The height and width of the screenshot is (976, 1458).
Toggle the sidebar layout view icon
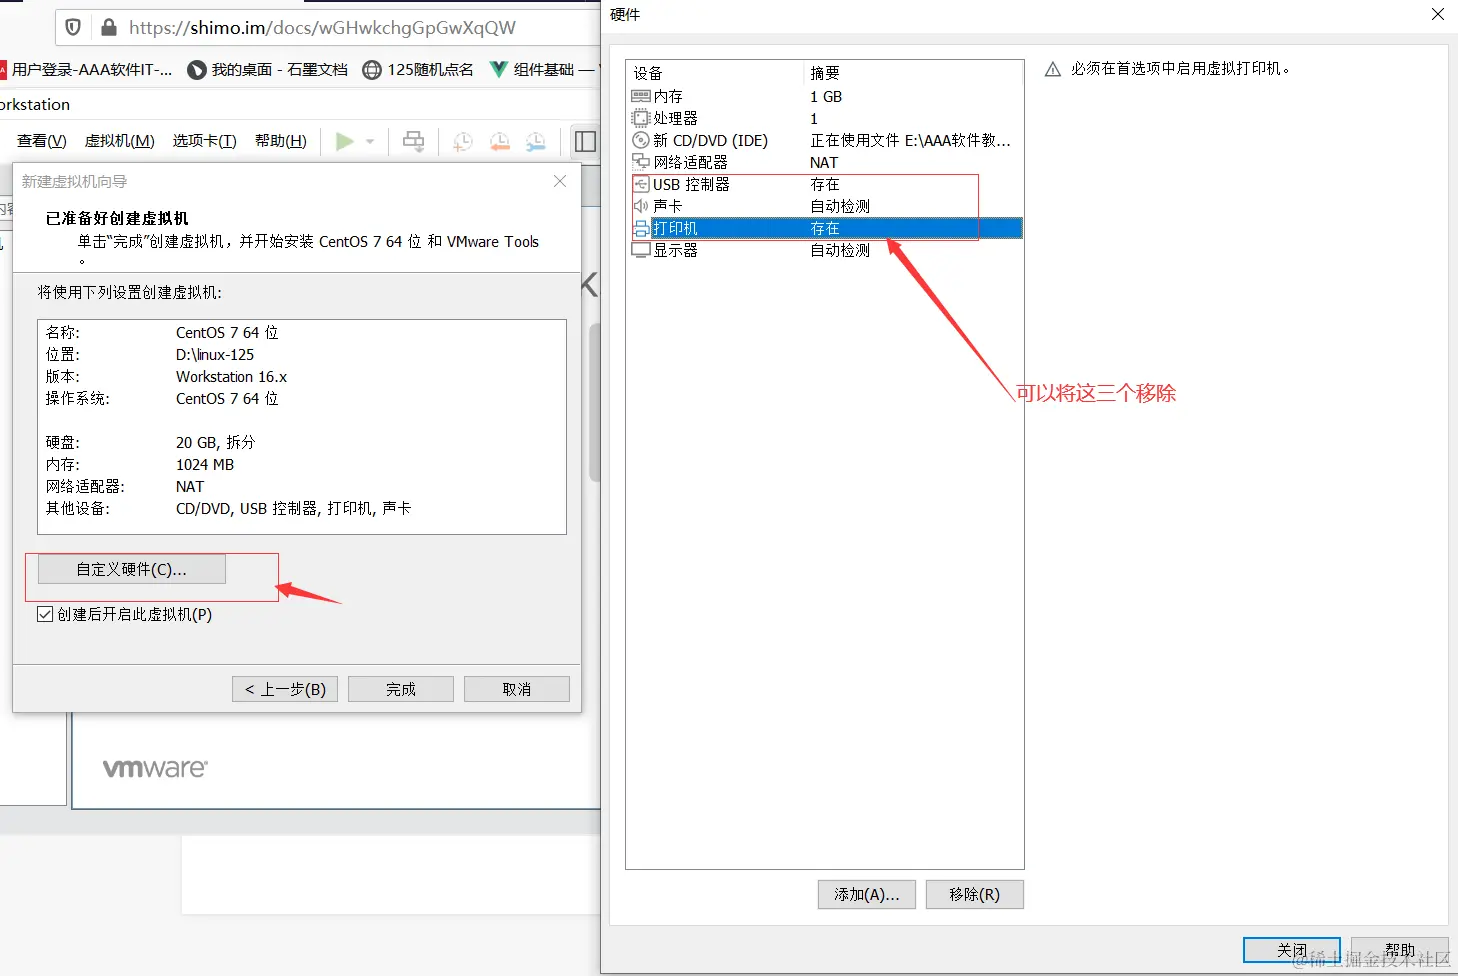point(586,142)
